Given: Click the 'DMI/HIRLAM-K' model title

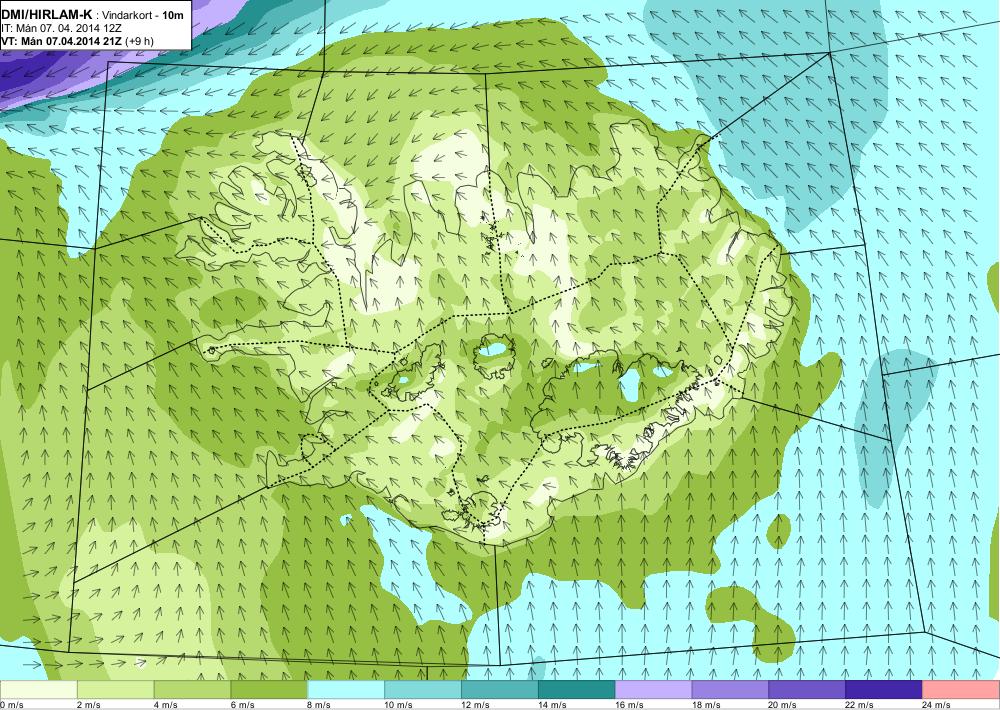Looking at the screenshot, I should (x=47, y=14).
